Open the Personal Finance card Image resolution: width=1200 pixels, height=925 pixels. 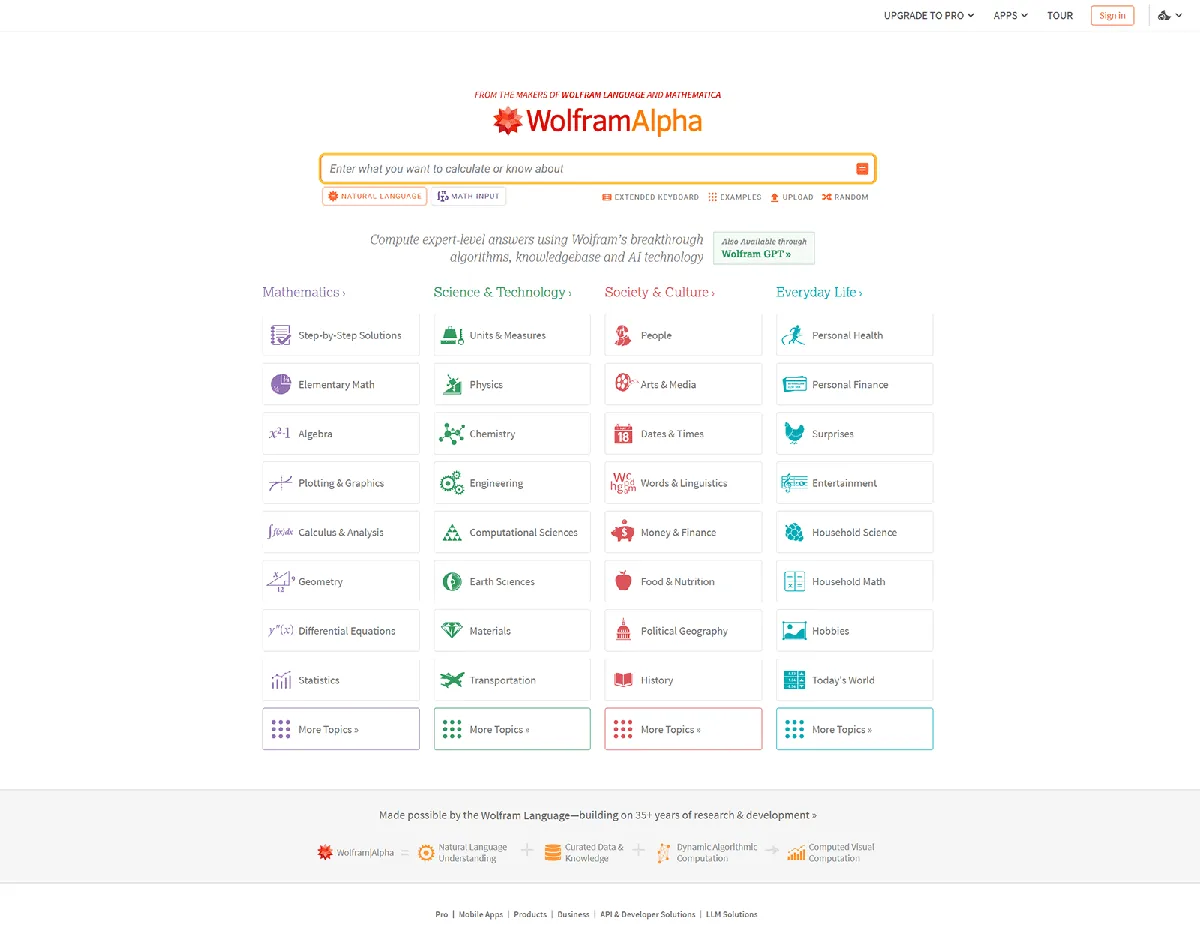854,384
